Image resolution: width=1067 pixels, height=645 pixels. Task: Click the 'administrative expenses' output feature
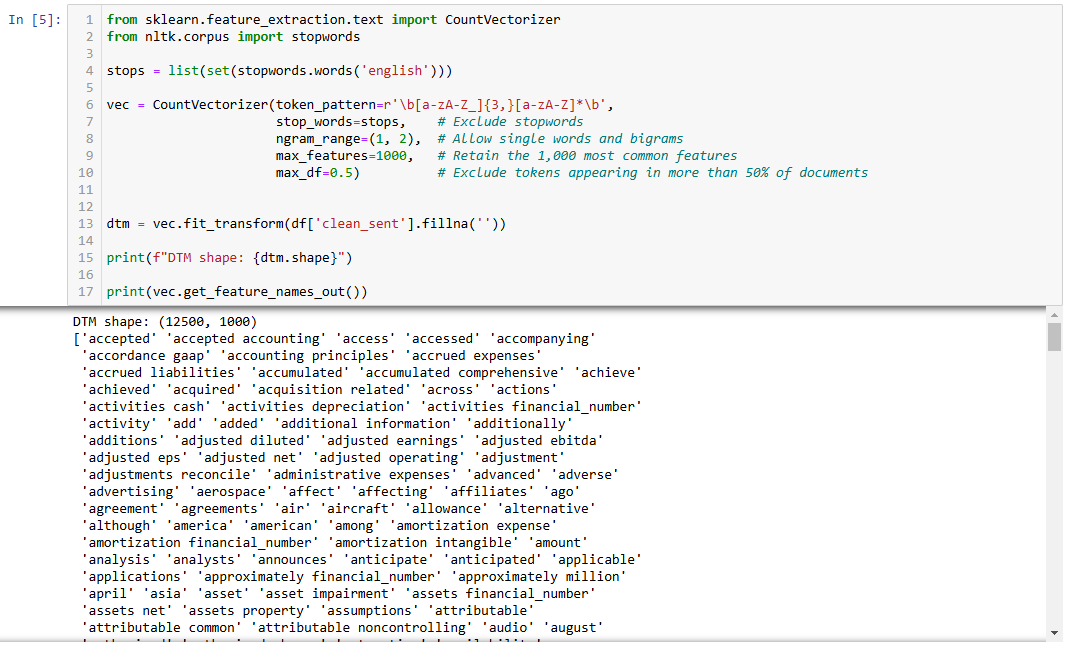362,475
